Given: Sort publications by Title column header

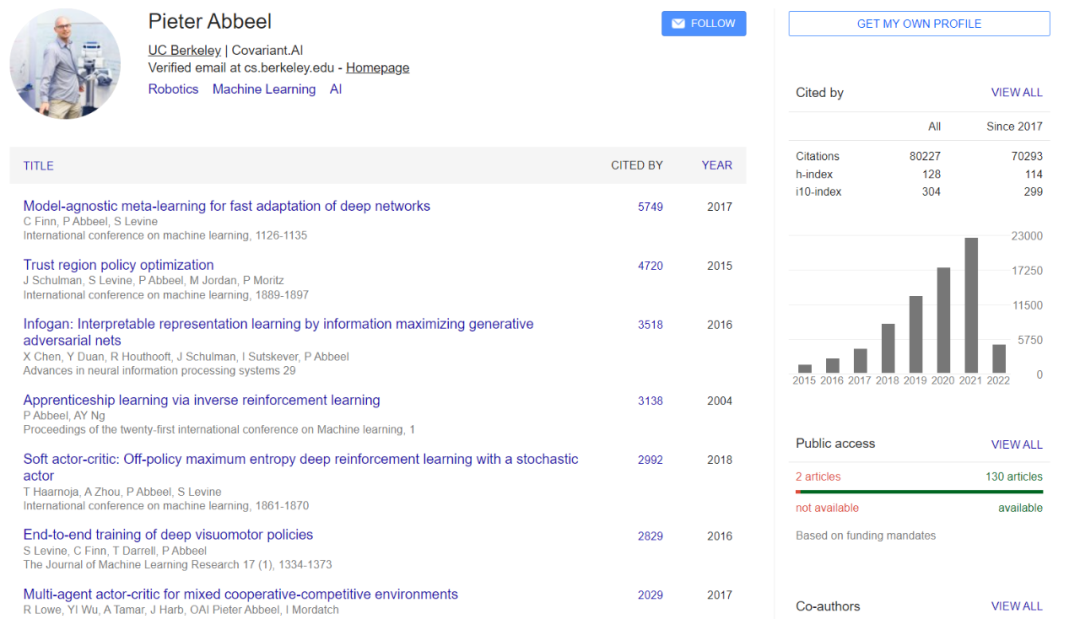Looking at the screenshot, I should [39, 166].
